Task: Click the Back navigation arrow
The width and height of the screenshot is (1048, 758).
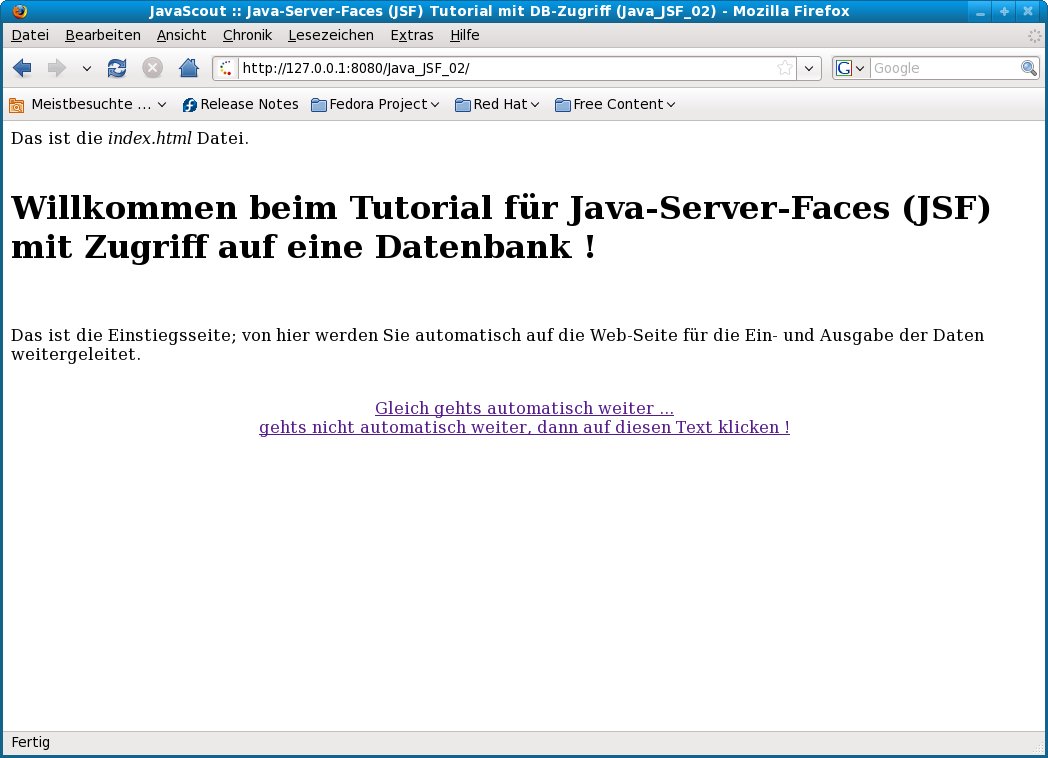Action: 22,68
